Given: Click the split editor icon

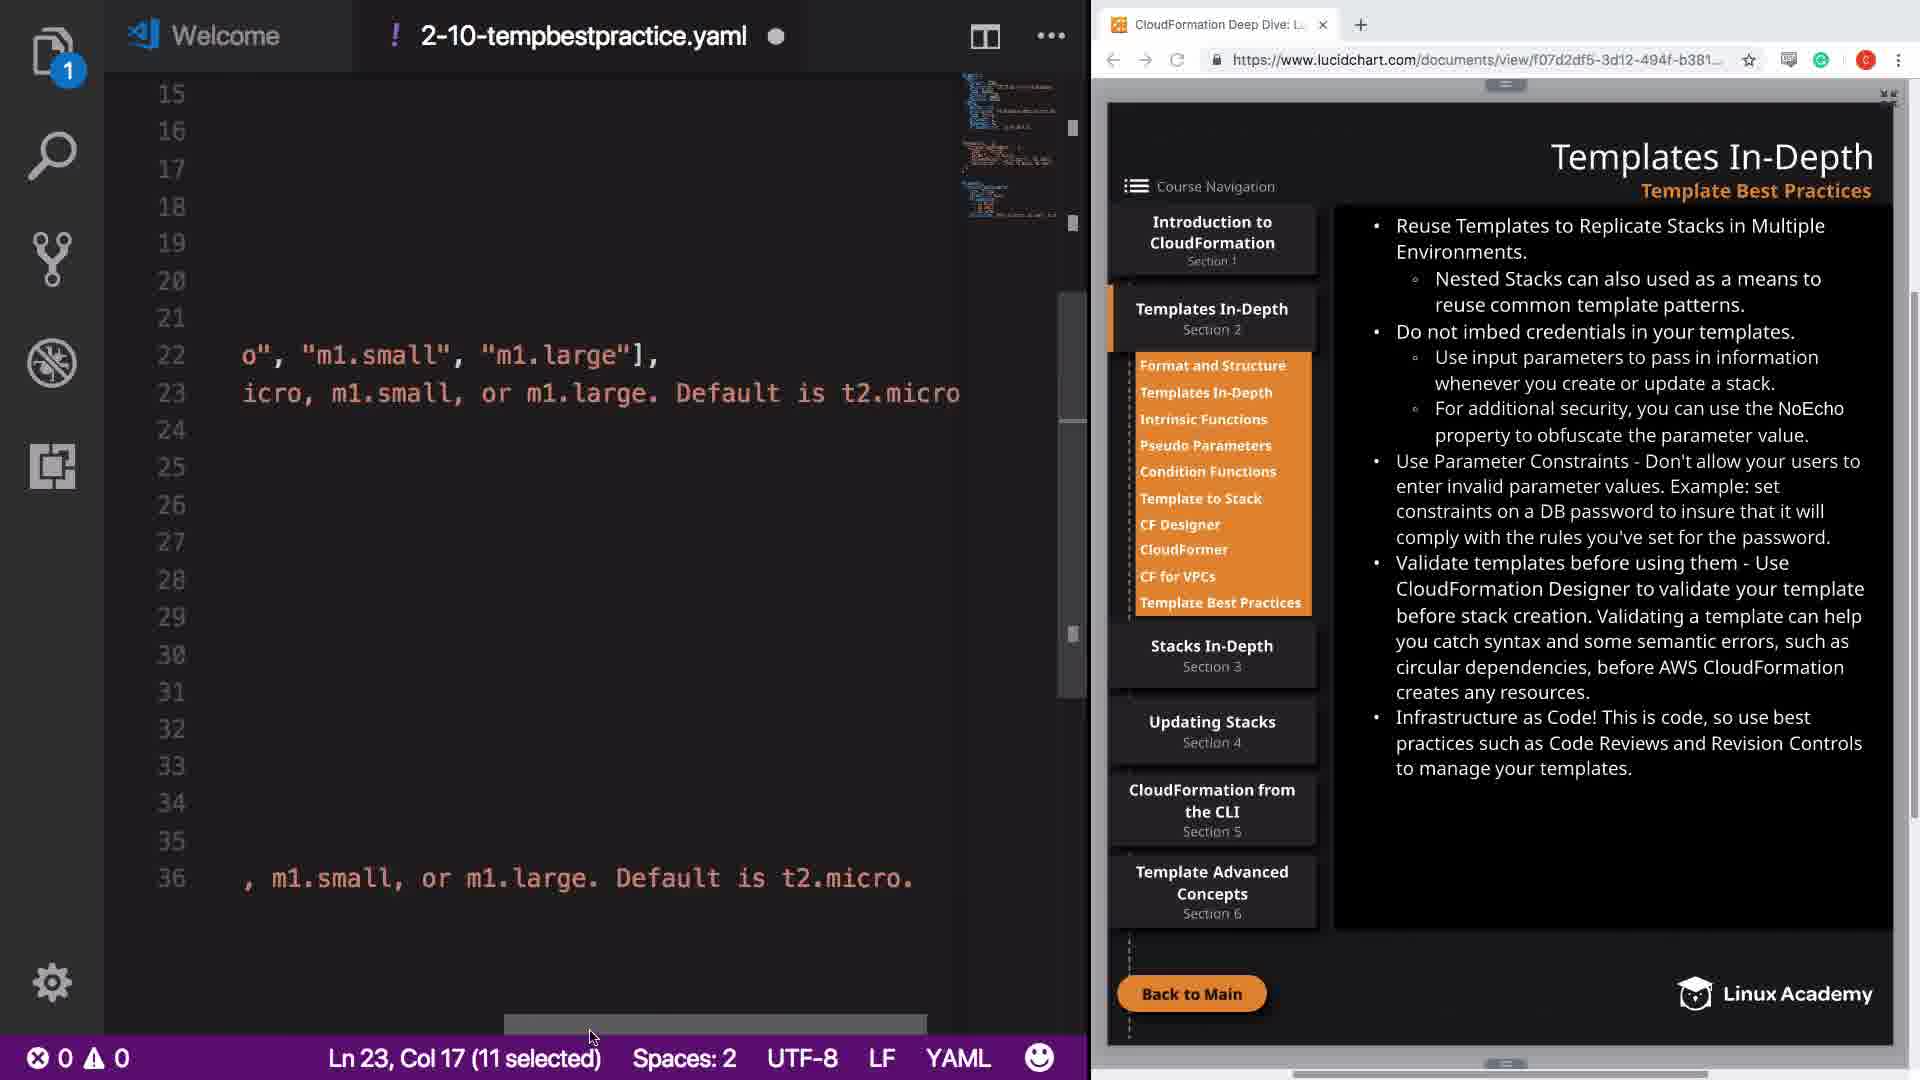Looking at the screenshot, I should [x=984, y=37].
